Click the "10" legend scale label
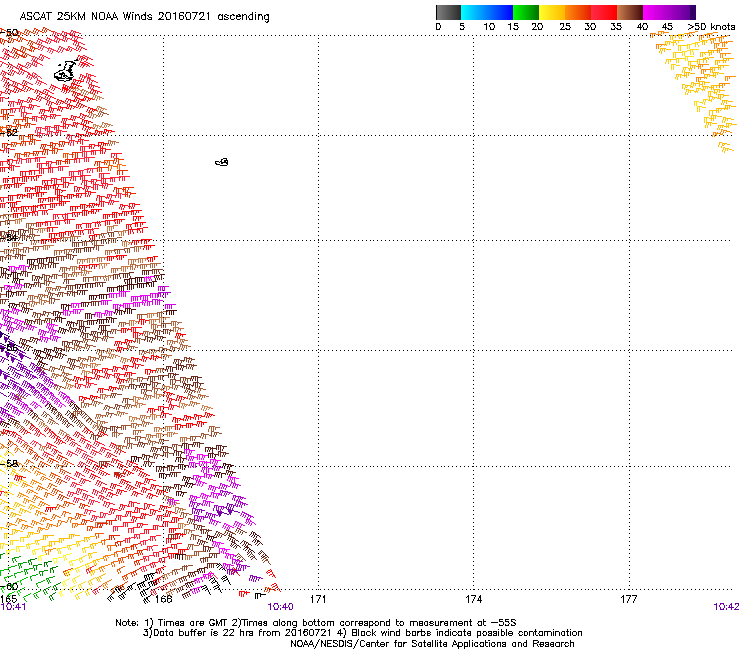Screen dimensions: 740x650 pos(489,27)
